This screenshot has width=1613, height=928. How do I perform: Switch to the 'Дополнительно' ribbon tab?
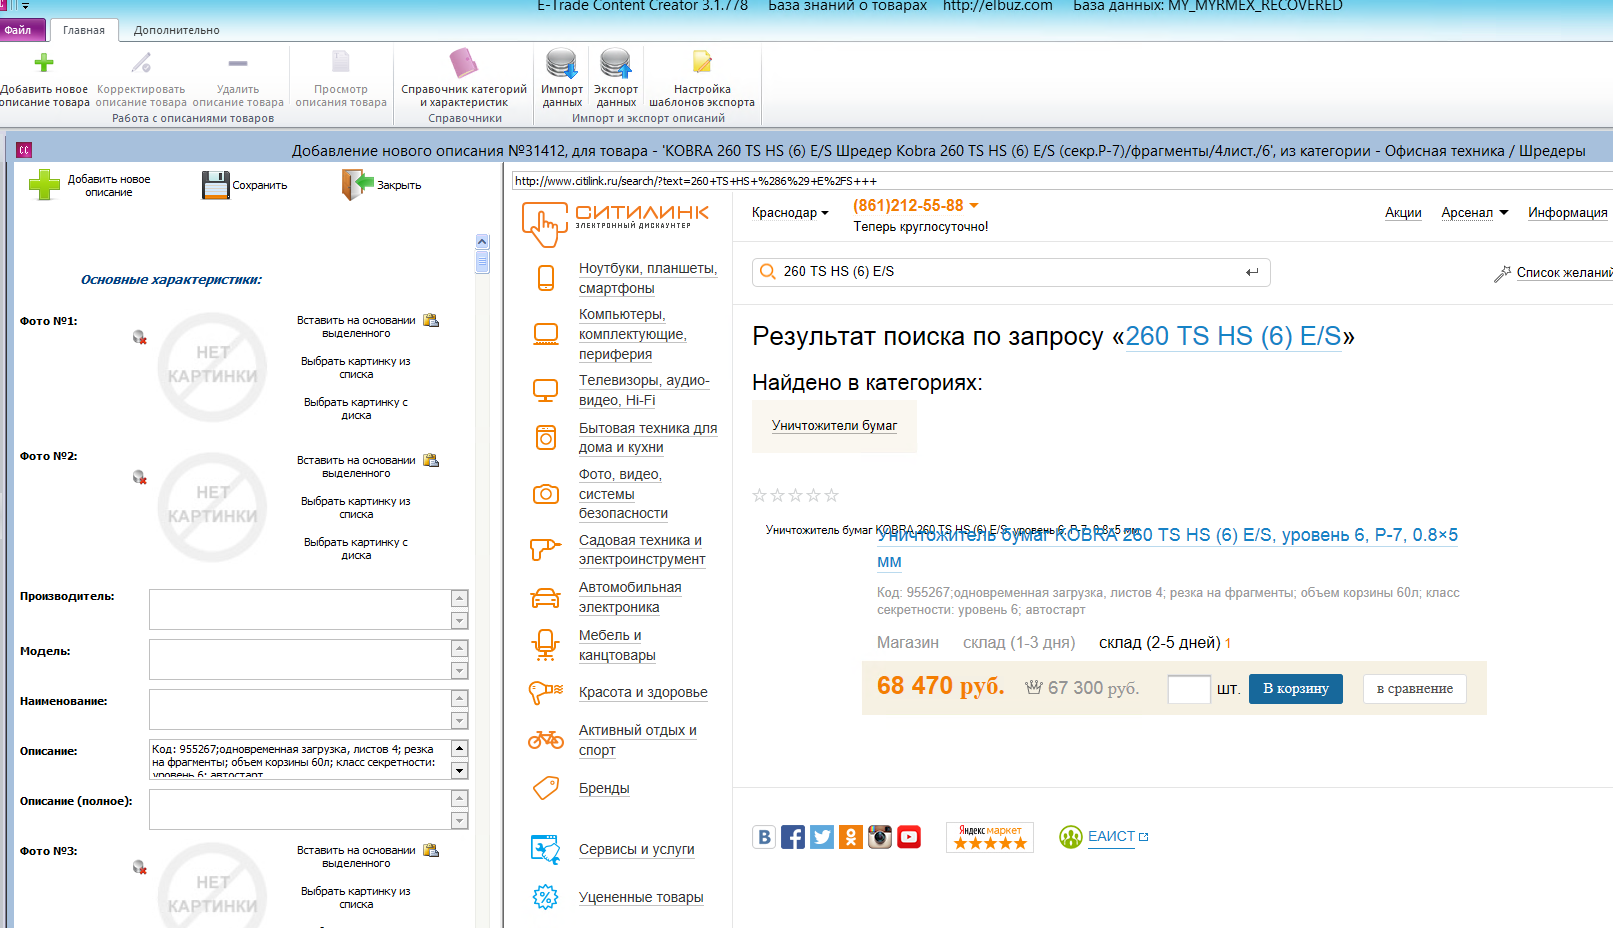pos(177,30)
